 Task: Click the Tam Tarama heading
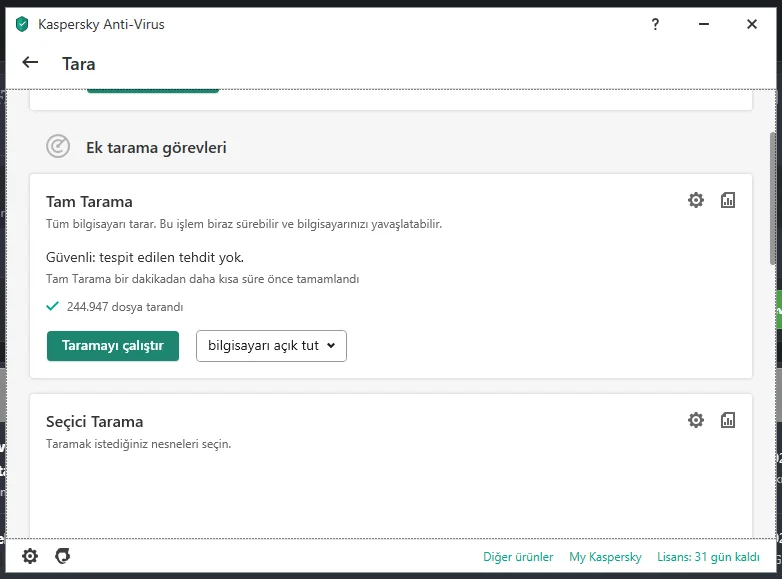(89, 201)
